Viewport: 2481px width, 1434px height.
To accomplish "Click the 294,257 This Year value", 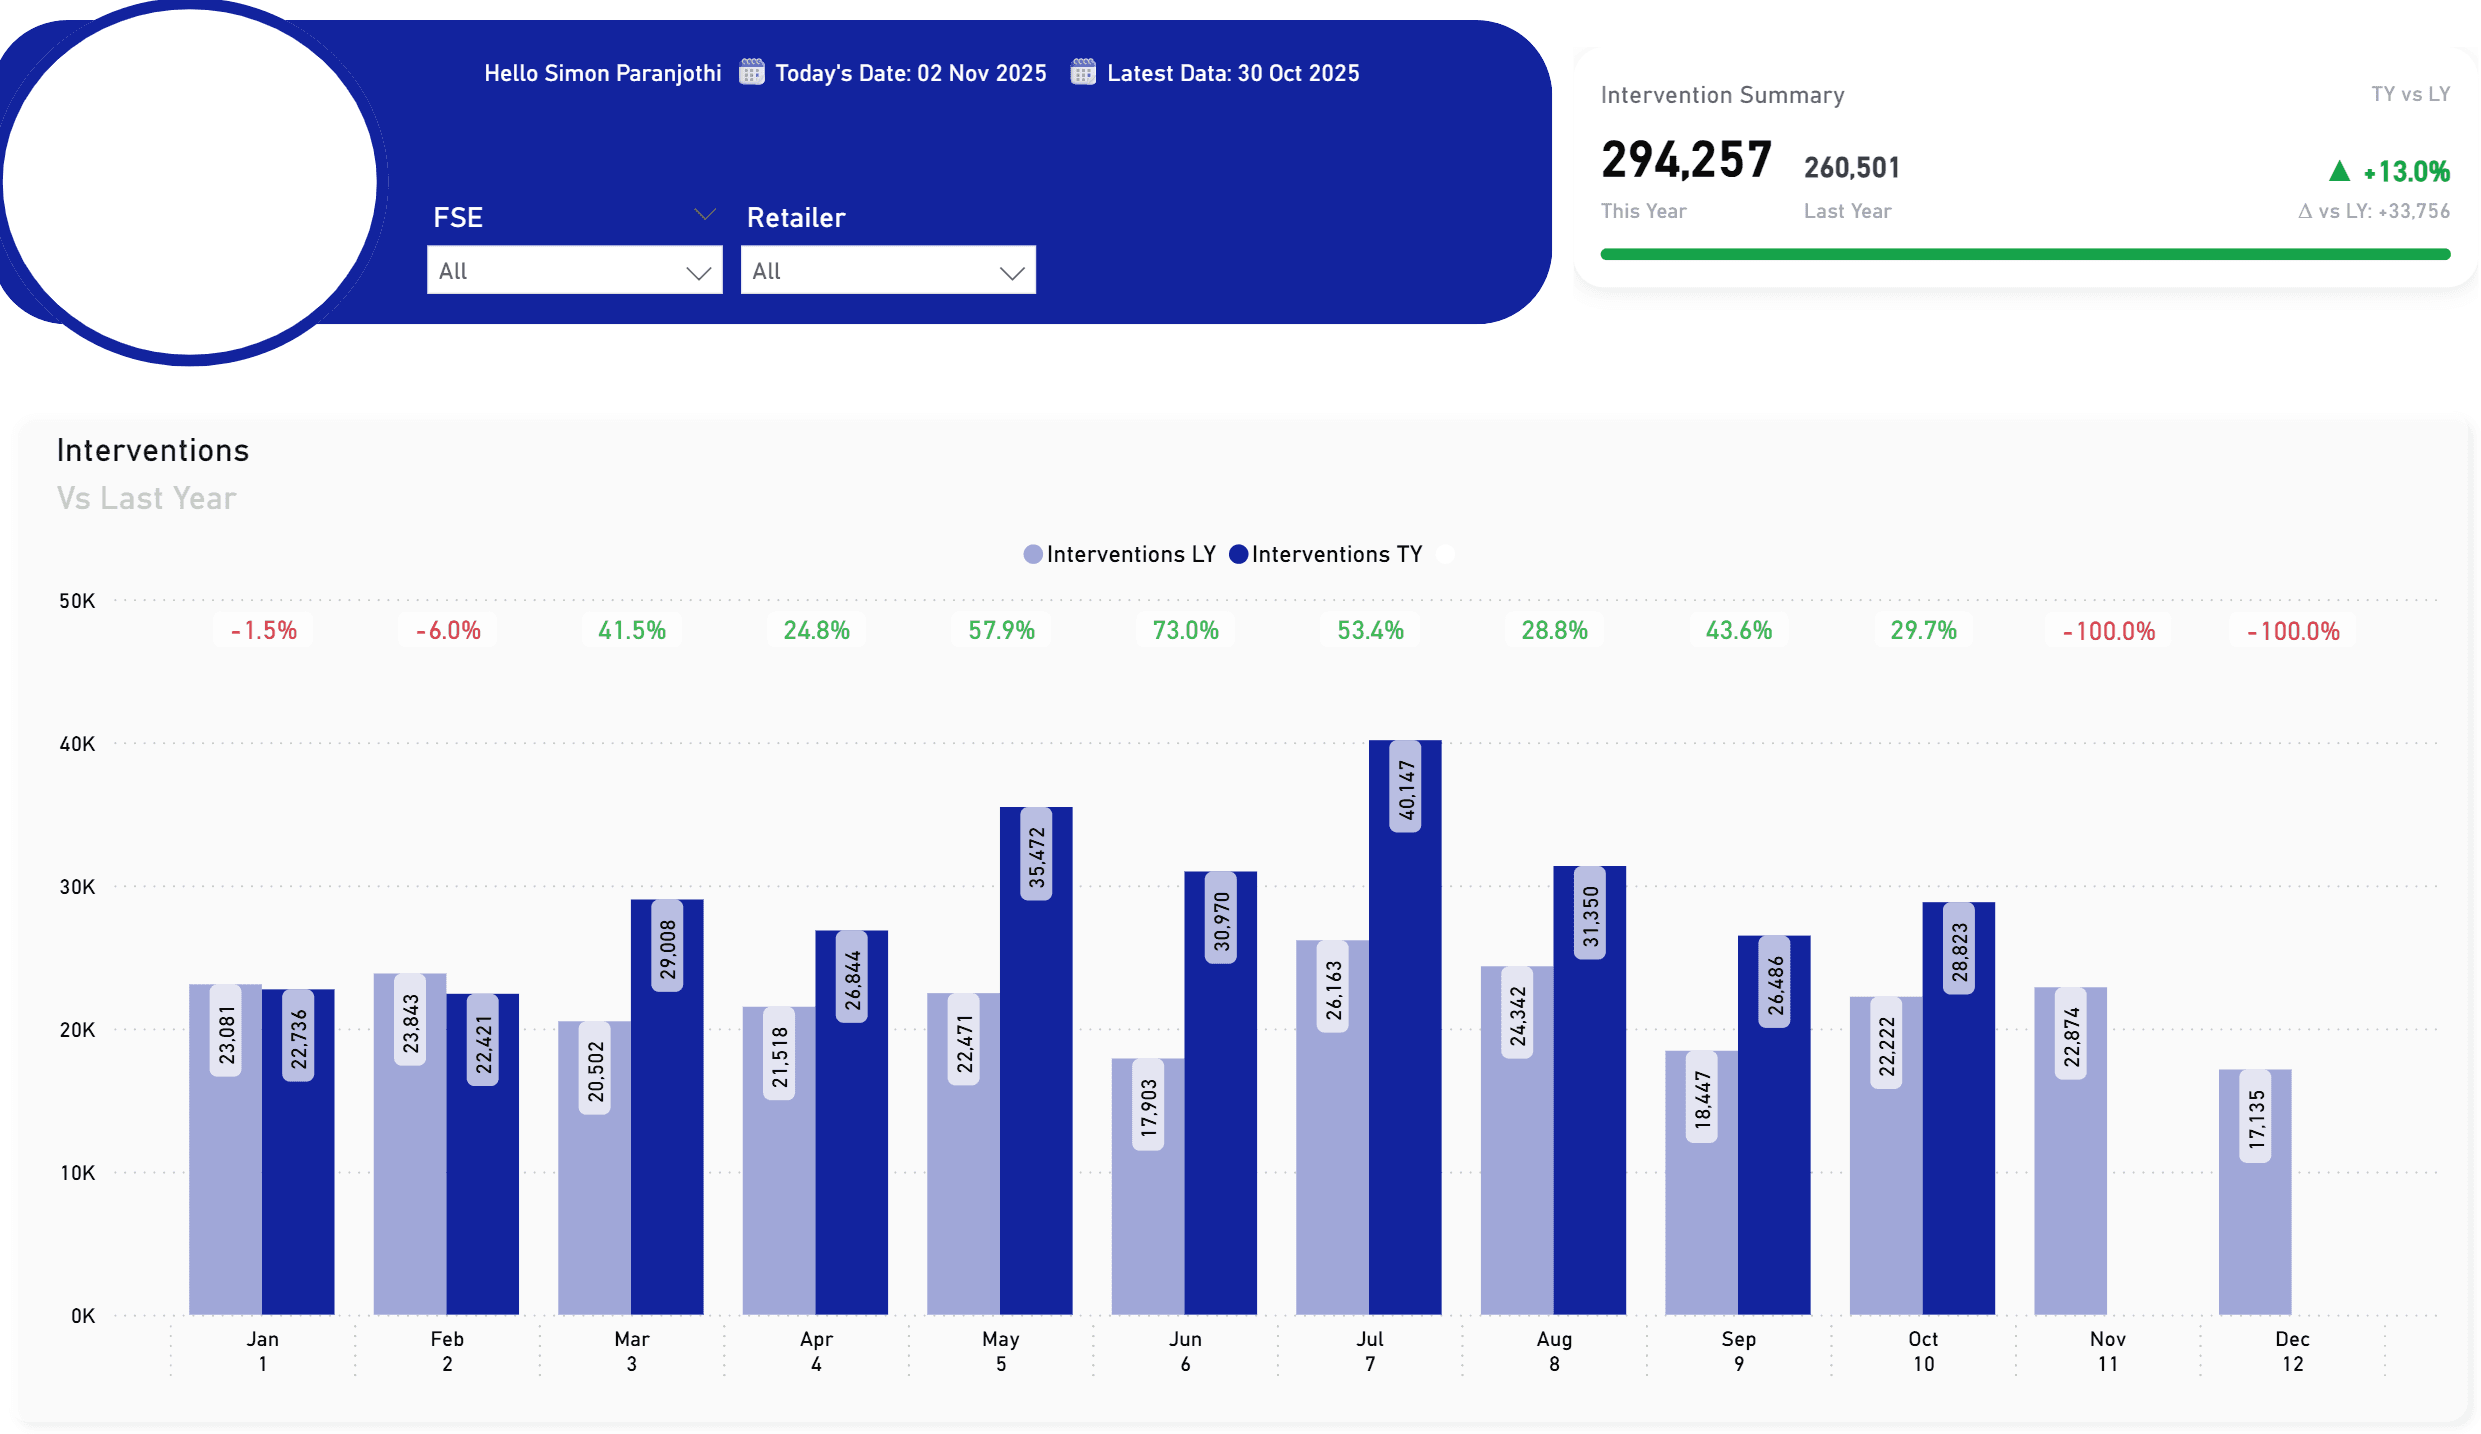I will 1686,161.
